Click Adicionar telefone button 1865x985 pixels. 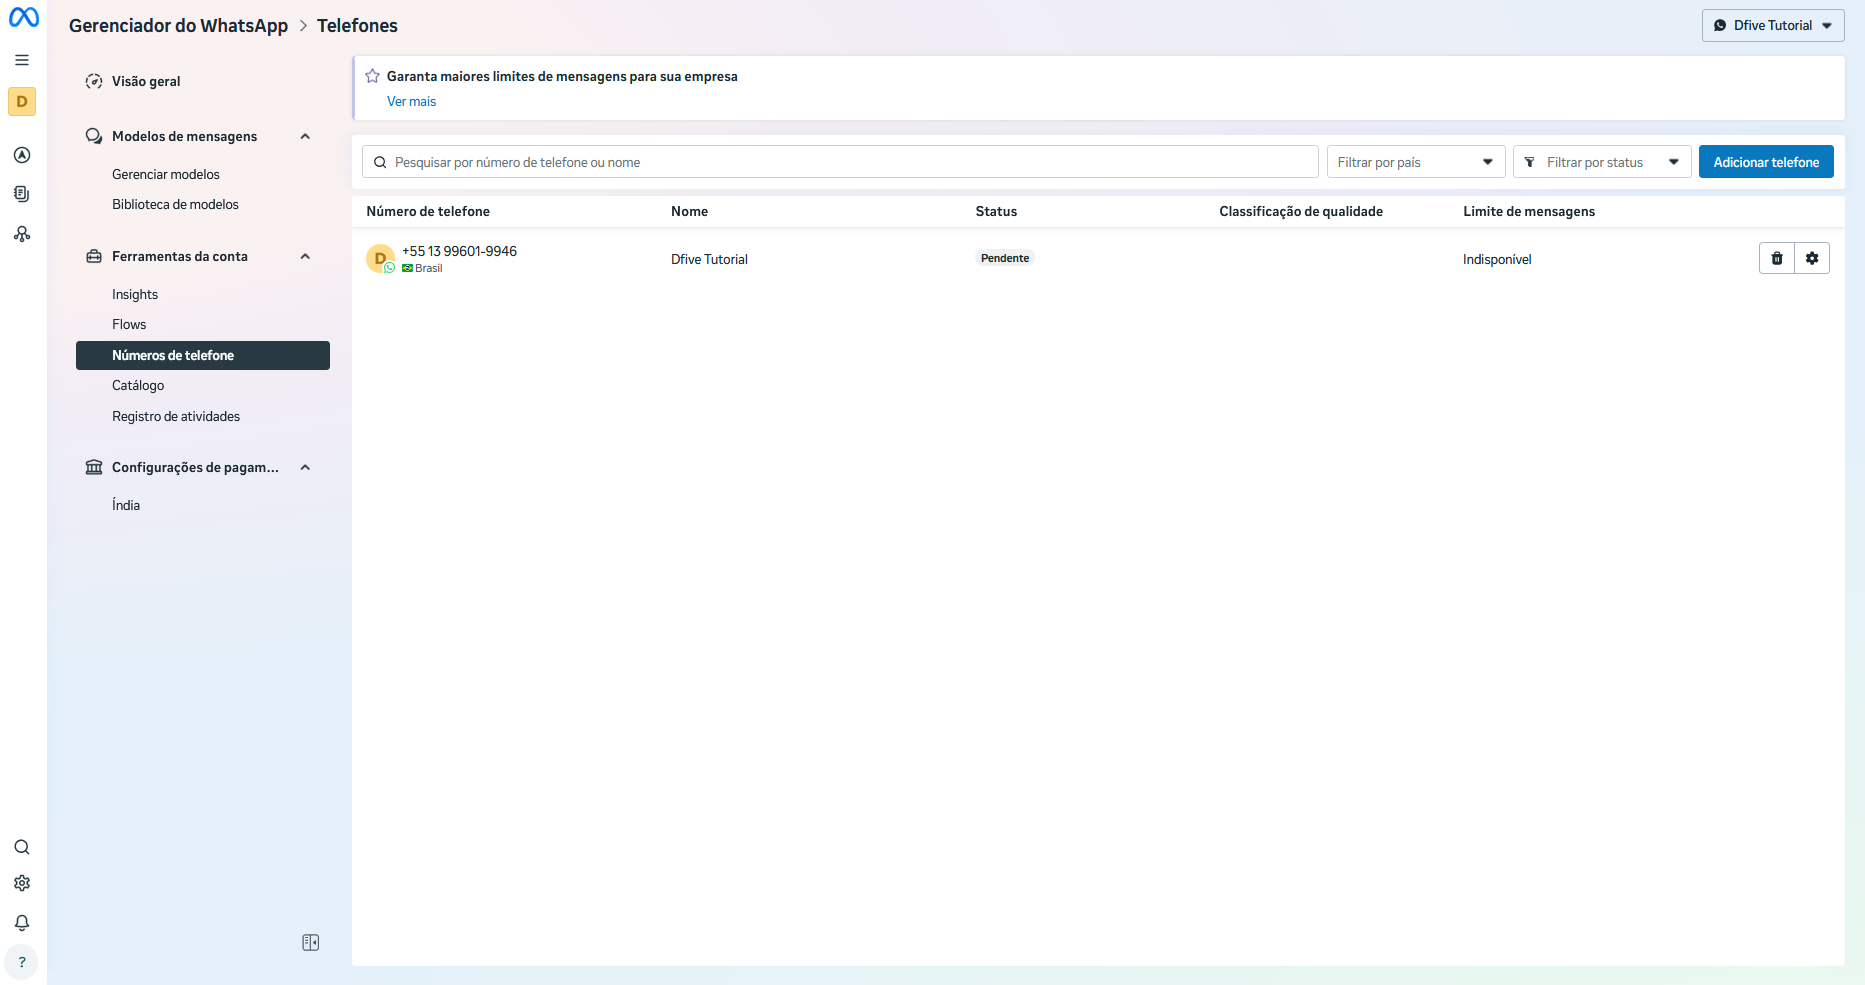(1765, 162)
